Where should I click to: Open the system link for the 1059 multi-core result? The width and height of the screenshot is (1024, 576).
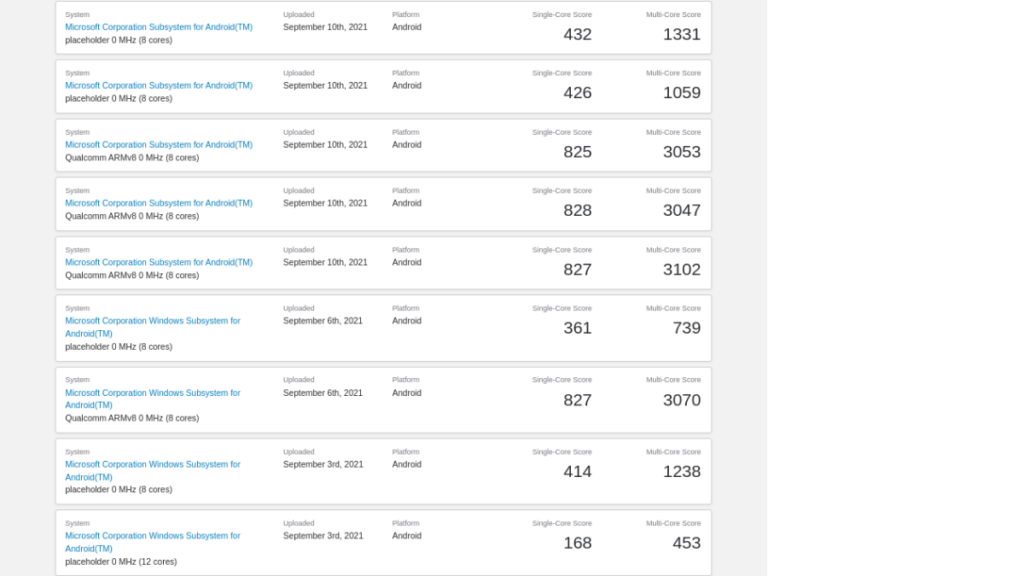(x=158, y=86)
